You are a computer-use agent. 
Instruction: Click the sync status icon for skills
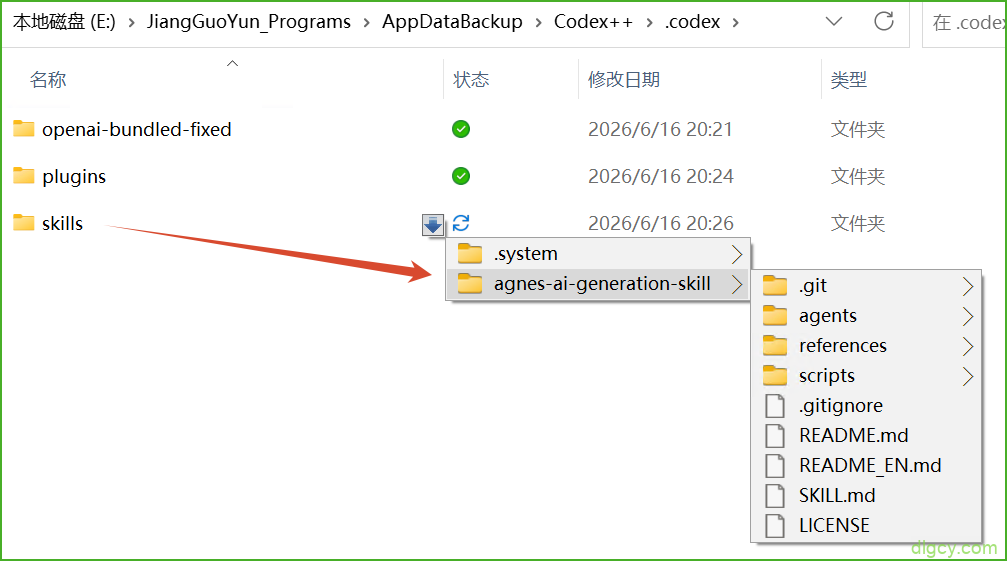click(x=461, y=223)
